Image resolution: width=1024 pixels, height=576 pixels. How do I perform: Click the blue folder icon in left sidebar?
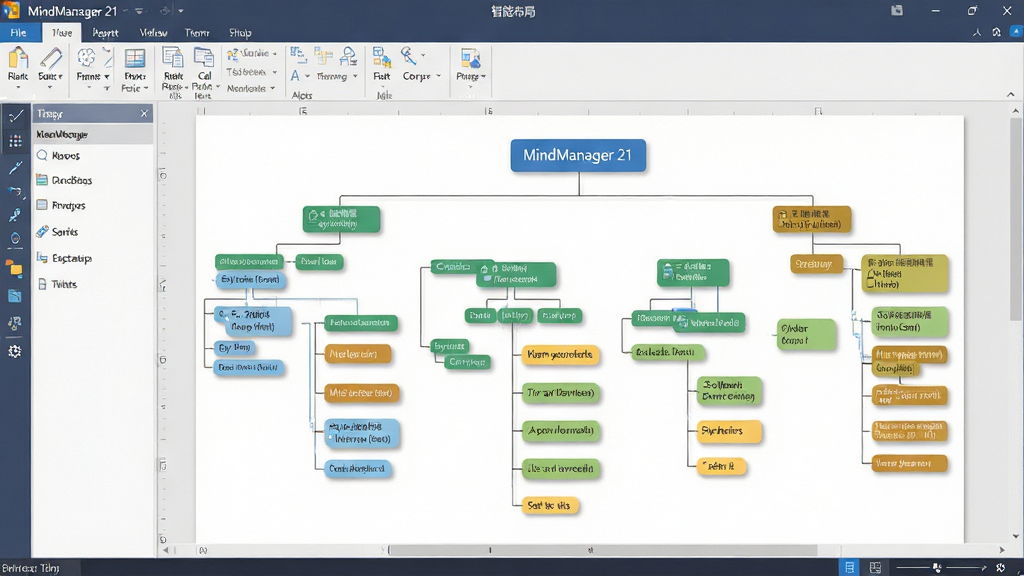[x=14, y=296]
